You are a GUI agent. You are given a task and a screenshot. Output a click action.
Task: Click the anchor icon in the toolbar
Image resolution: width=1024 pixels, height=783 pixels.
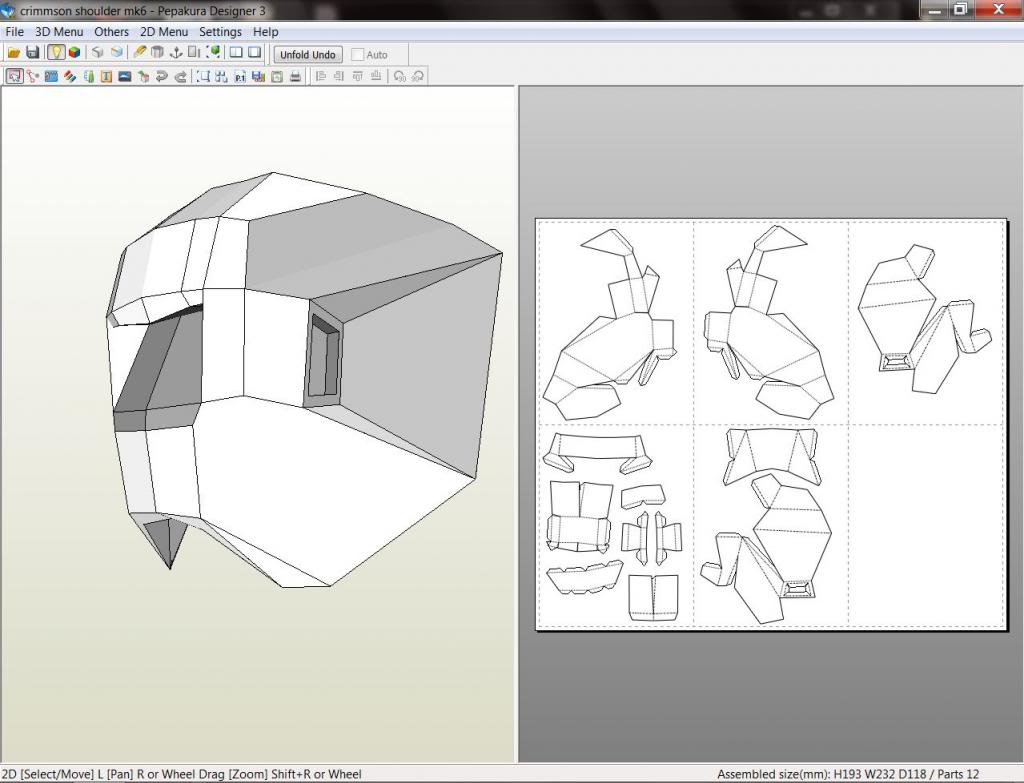point(176,53)
